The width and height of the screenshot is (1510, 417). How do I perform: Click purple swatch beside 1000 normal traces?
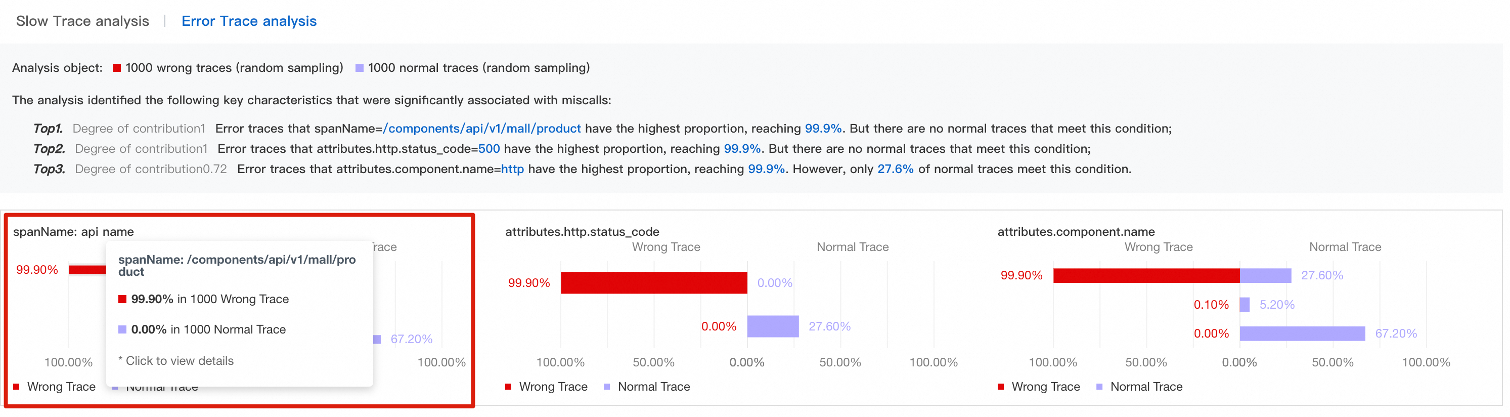pos(360,68)
